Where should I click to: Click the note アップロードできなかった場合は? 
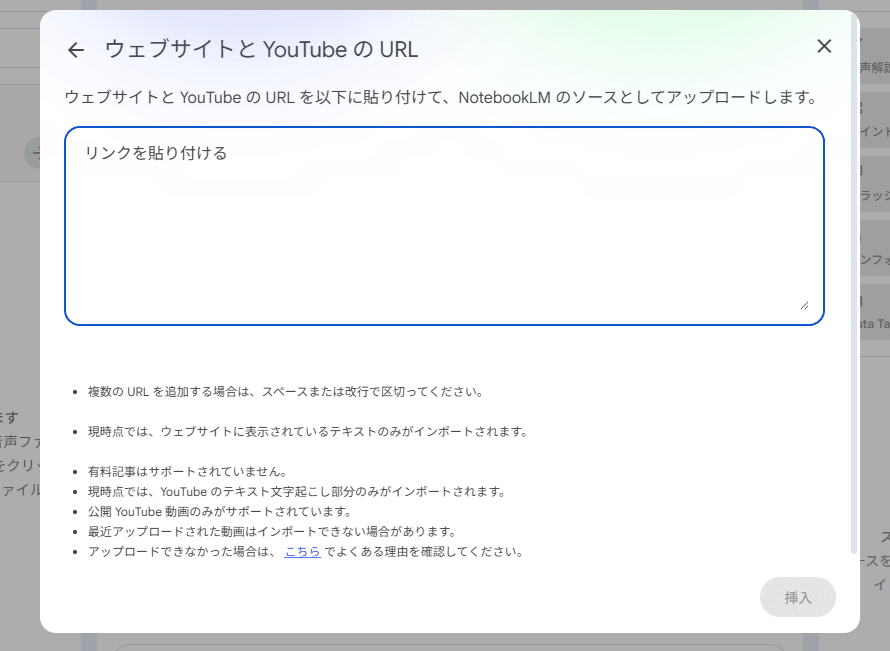pyautogui.click(x=306, y=552)
